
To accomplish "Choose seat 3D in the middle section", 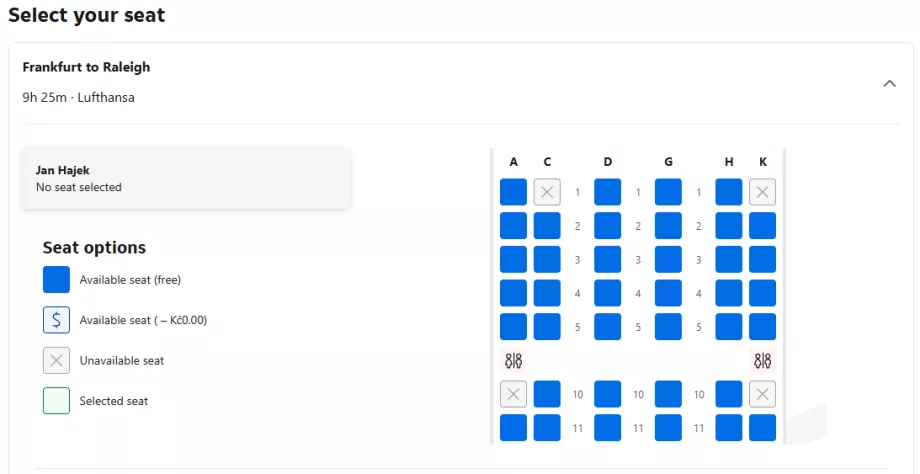I will click(x=607, y=260).
